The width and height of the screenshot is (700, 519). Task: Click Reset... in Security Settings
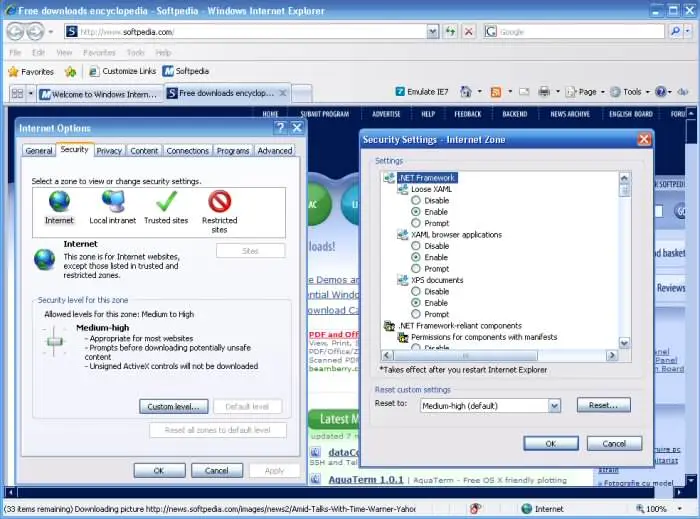click(x=604, y=405)
